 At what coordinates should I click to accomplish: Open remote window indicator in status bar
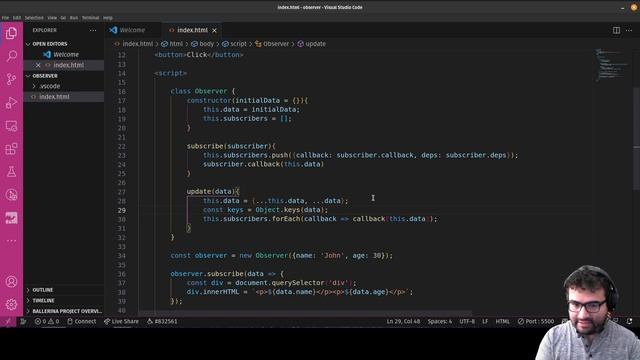point(8,322)
